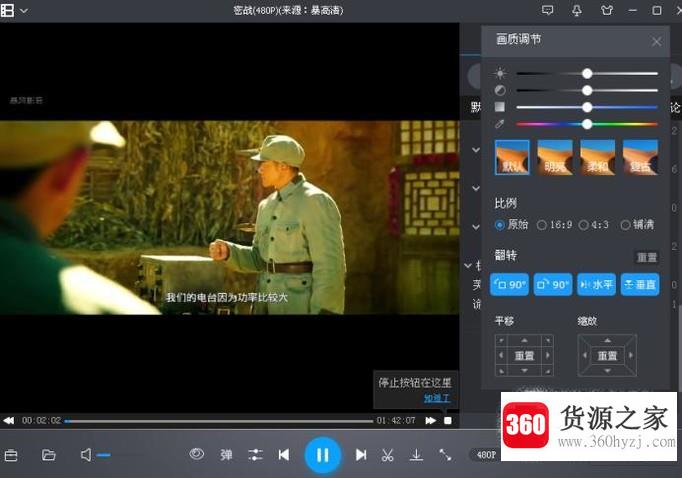This screenshot has height=478, width=682.
Task: Toggle the 弹 danmaku button
Action: [x=226, y=455]
